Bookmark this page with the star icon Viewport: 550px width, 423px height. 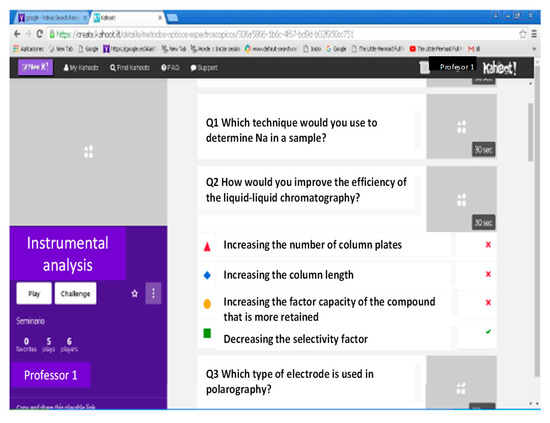pyautogui.click(x=523, y=34)
